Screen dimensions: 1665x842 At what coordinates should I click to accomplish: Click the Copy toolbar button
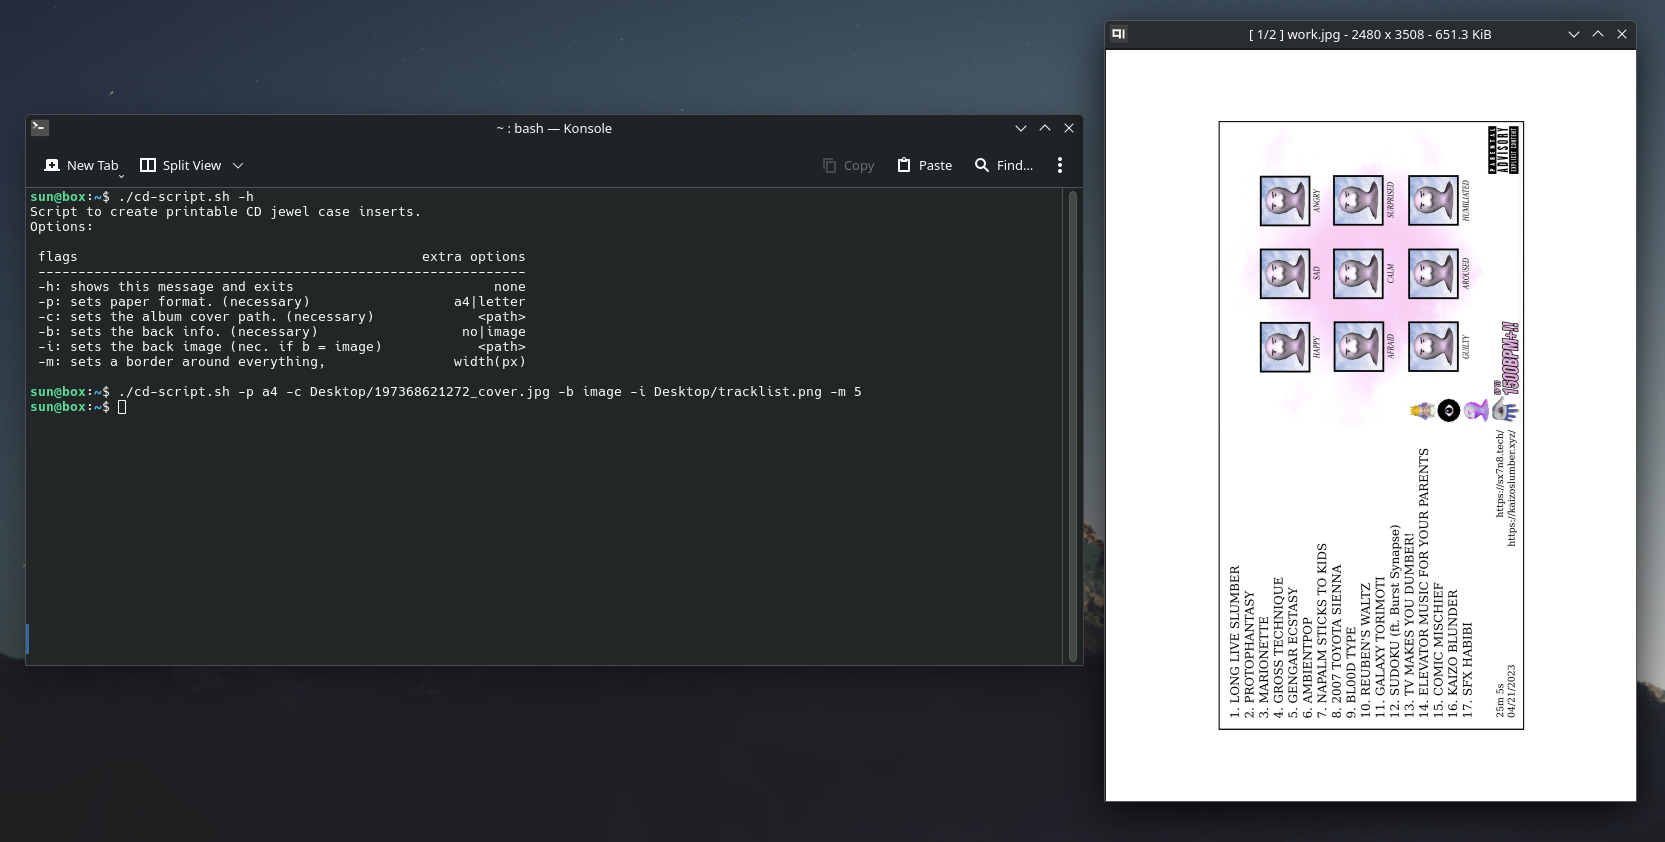click(x=848, y=165)
